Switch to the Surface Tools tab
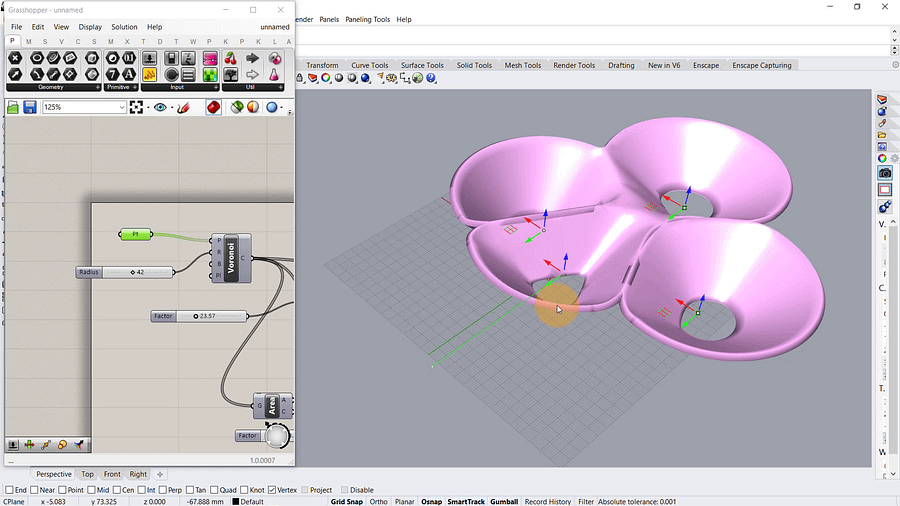The image size is (900, 506). pos(422,65)
